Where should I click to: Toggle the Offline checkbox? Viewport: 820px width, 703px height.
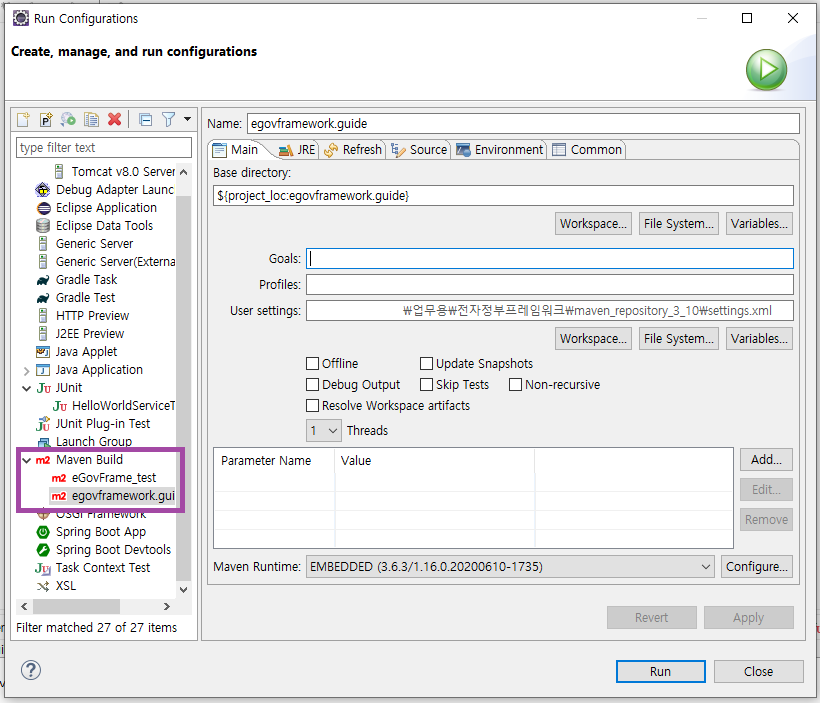coord(312,364)
